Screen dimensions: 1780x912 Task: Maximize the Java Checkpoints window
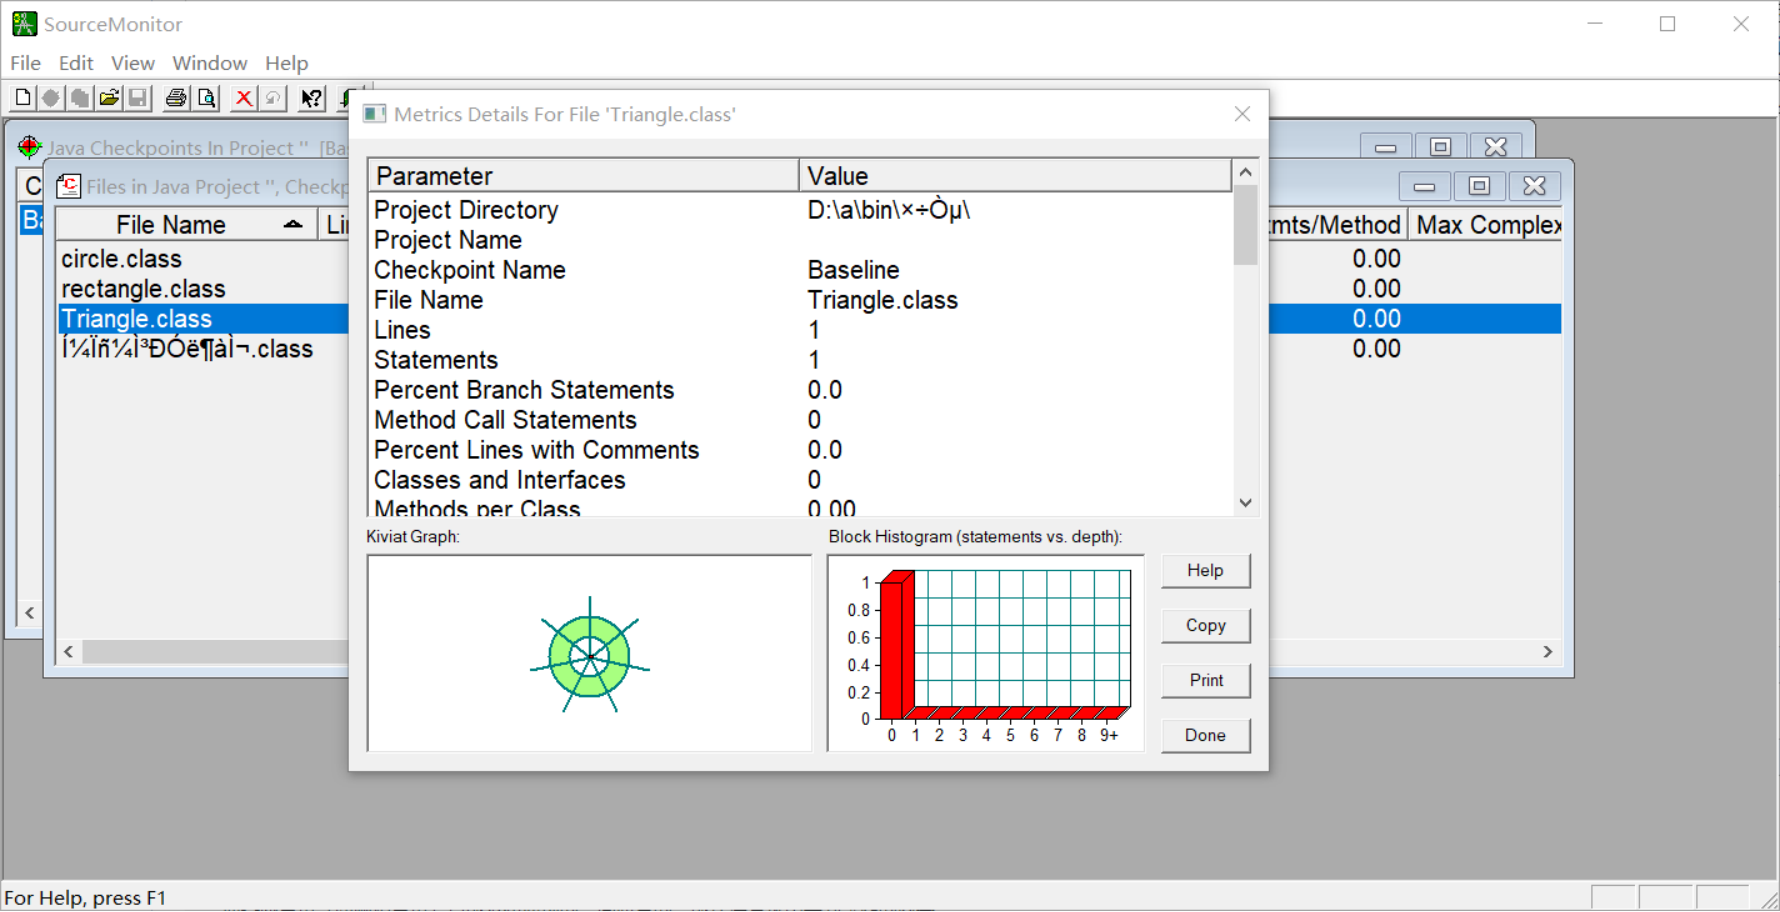[1440, 147]
